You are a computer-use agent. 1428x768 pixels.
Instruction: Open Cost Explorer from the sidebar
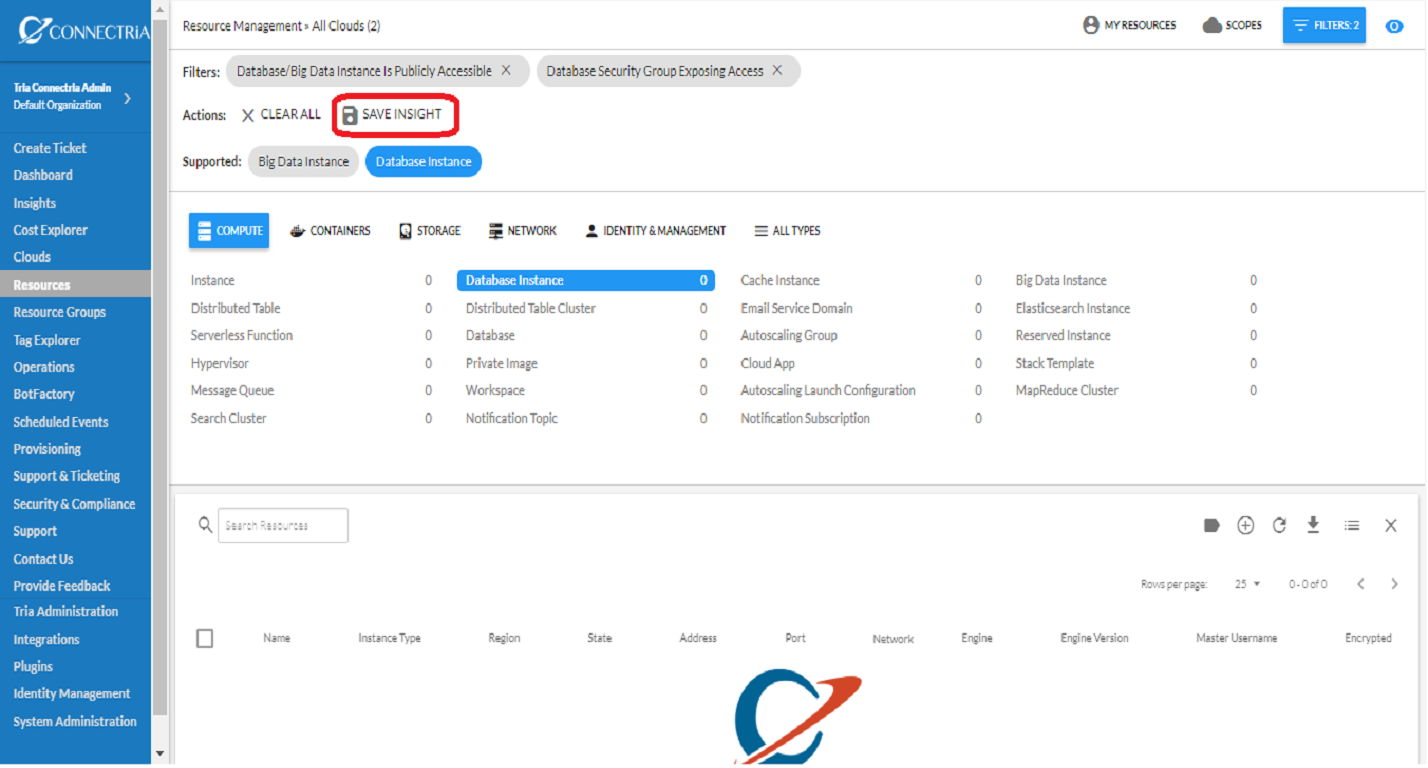(x=50, y=230)
